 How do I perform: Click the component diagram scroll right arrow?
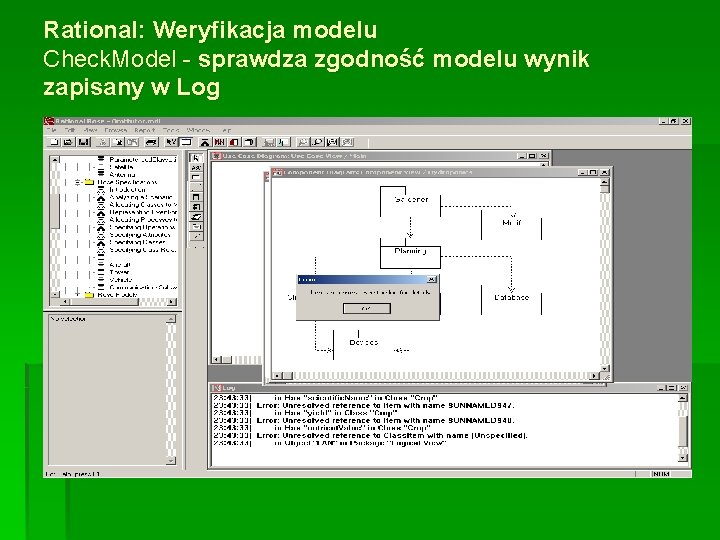coord(595,376)
